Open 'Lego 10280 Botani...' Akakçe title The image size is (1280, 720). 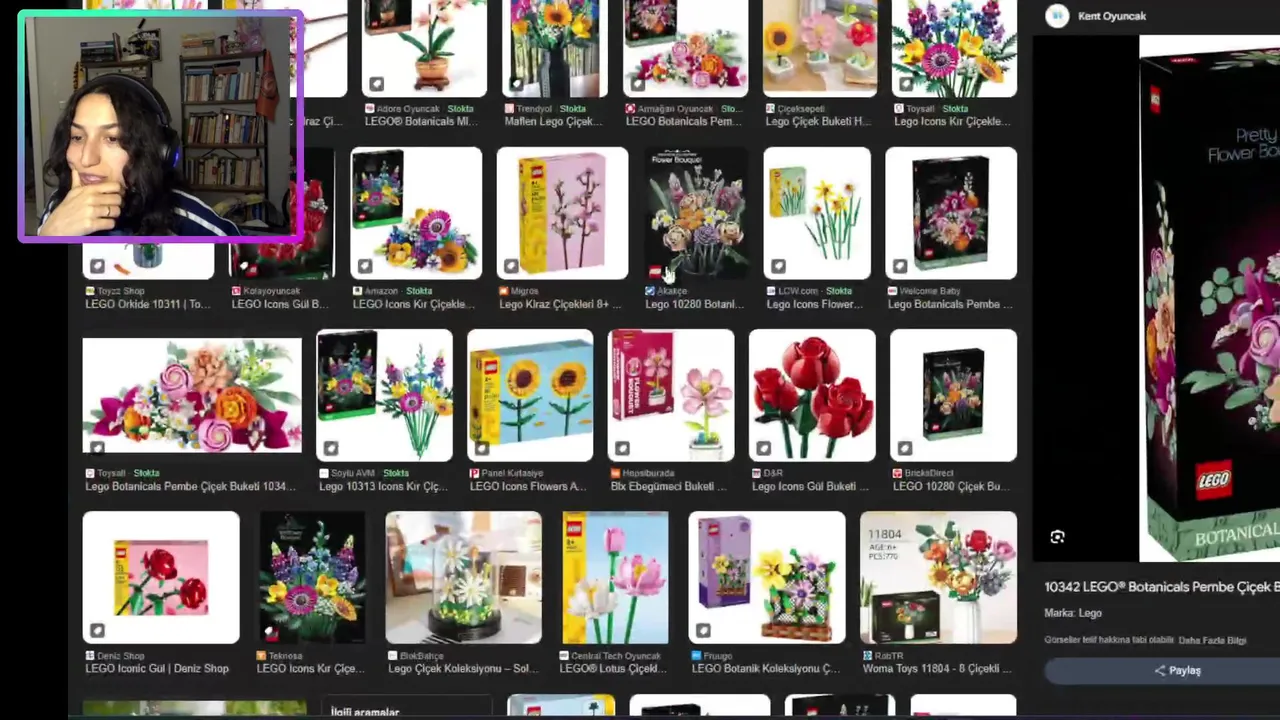[694, 304]
